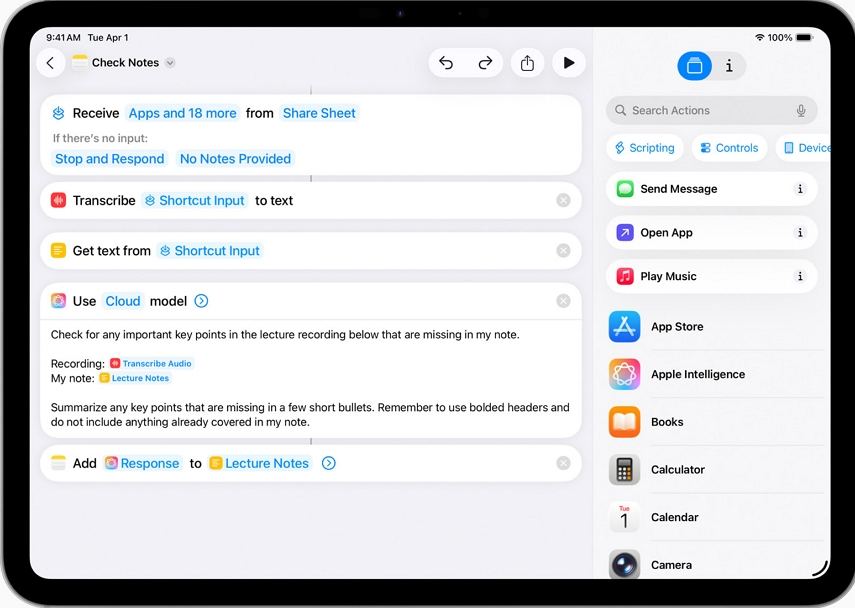Change 'Apps and 18 more' input types
The image size is (855, 608).
(x=183, y=113)
